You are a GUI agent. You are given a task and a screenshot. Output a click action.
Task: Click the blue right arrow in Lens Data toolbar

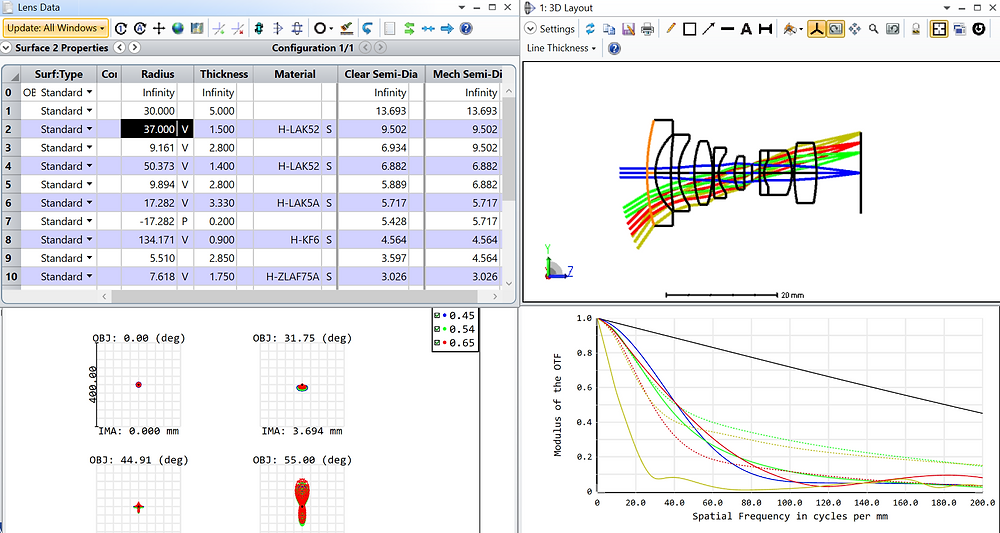coord(447,28)
